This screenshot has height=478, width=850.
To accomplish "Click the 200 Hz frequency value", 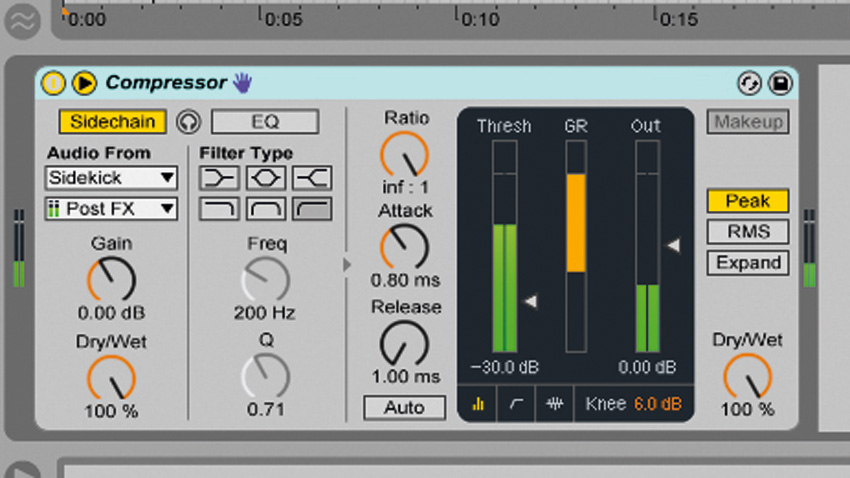I will pyautogui.click(x=265, y=313).
